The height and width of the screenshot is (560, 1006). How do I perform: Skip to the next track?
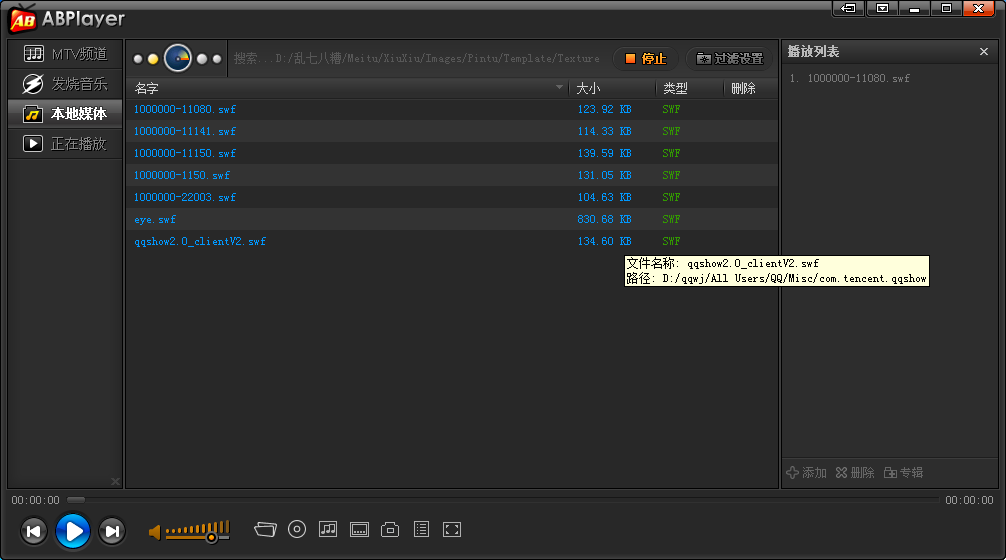pos(112,531)
